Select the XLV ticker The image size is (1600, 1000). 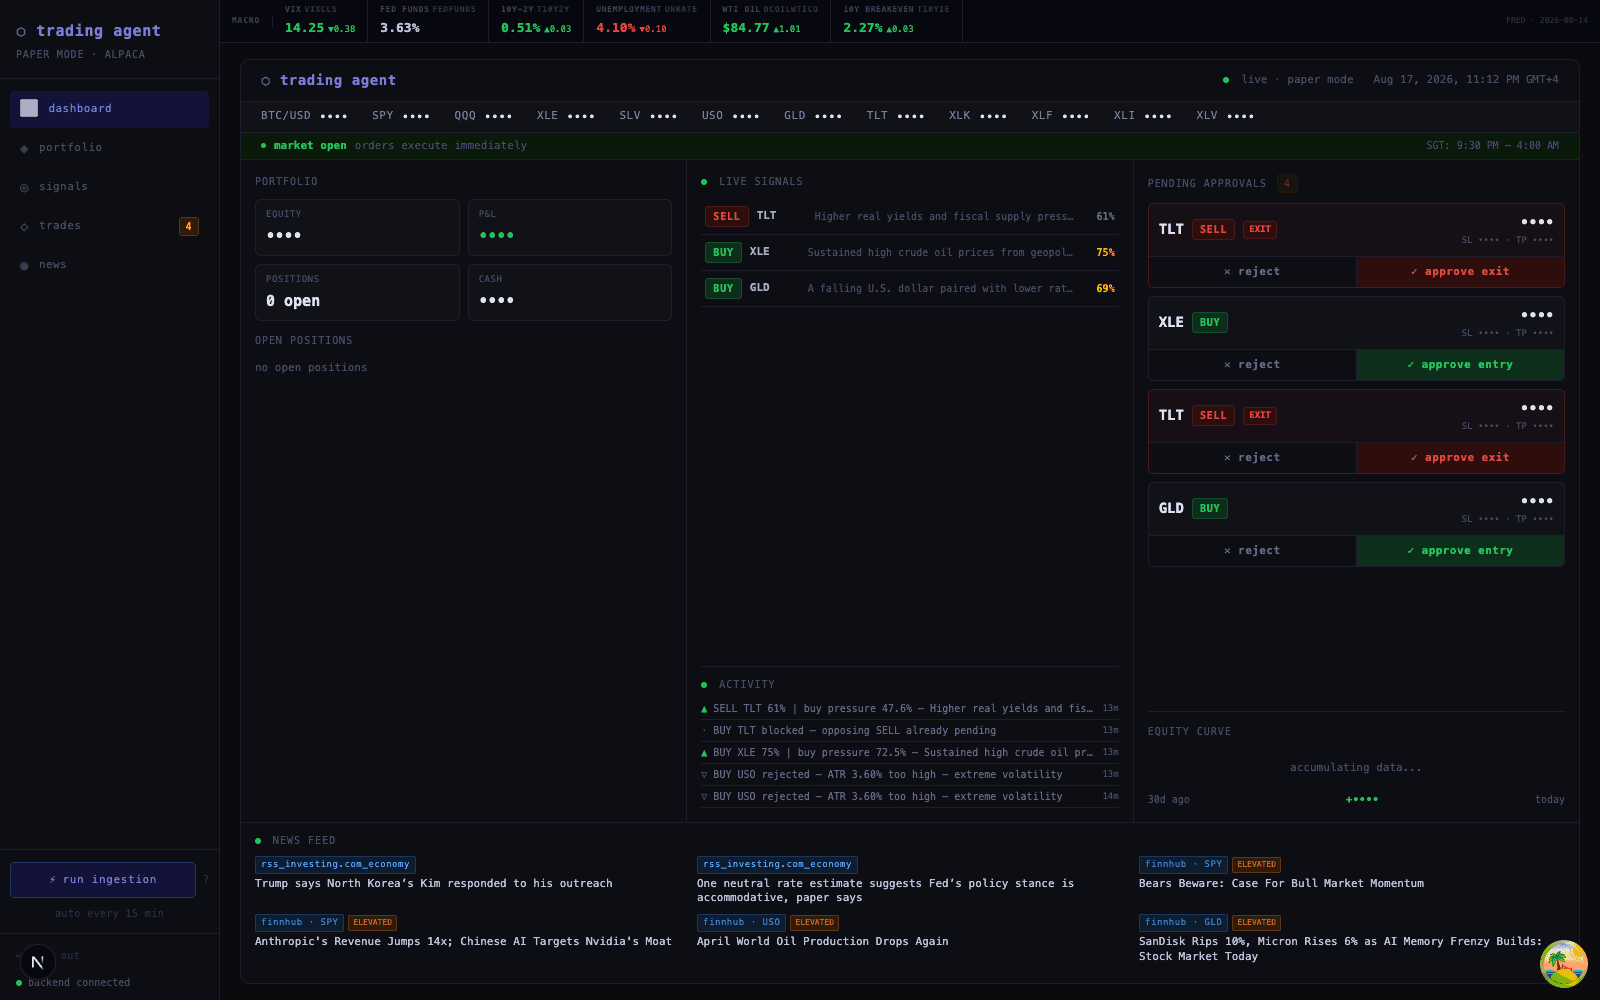[1225, 116]
